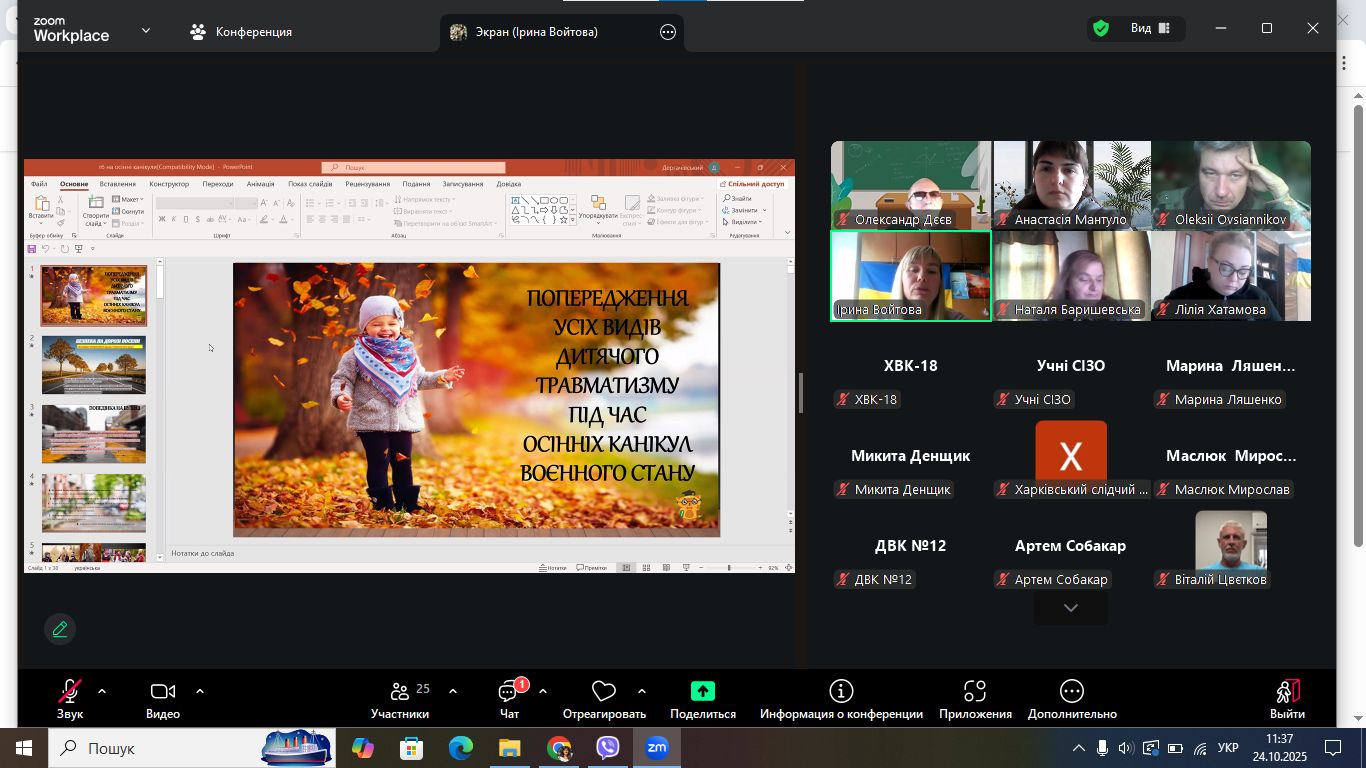Open the React heart icon
The width and height of the screenshot is (1366, 768).
603,691
